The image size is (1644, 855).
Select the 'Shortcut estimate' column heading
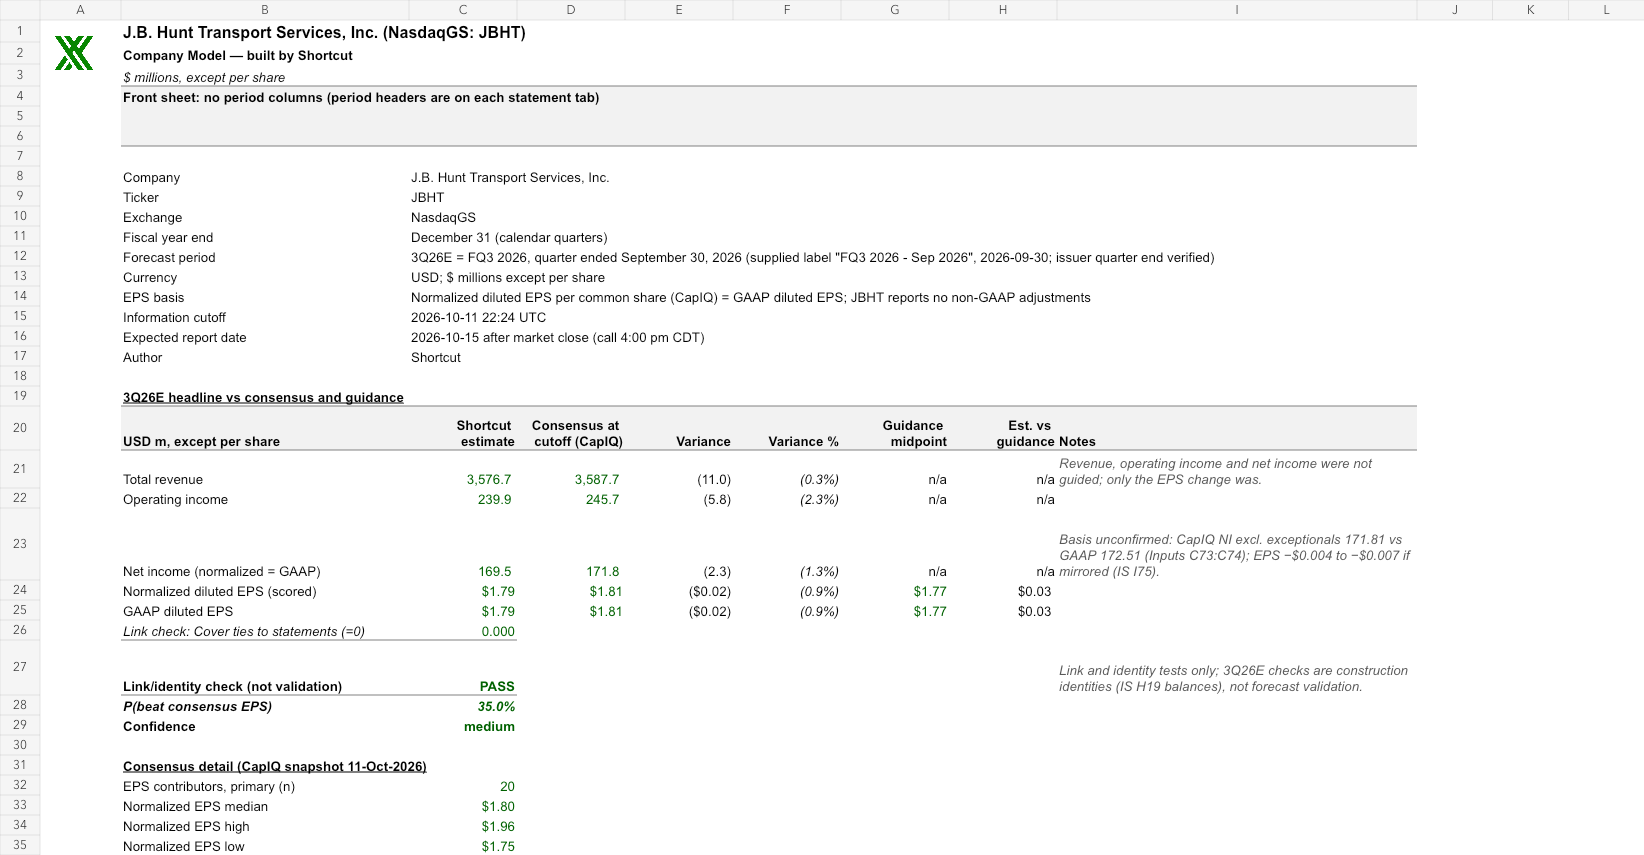(x=486, y=434)
